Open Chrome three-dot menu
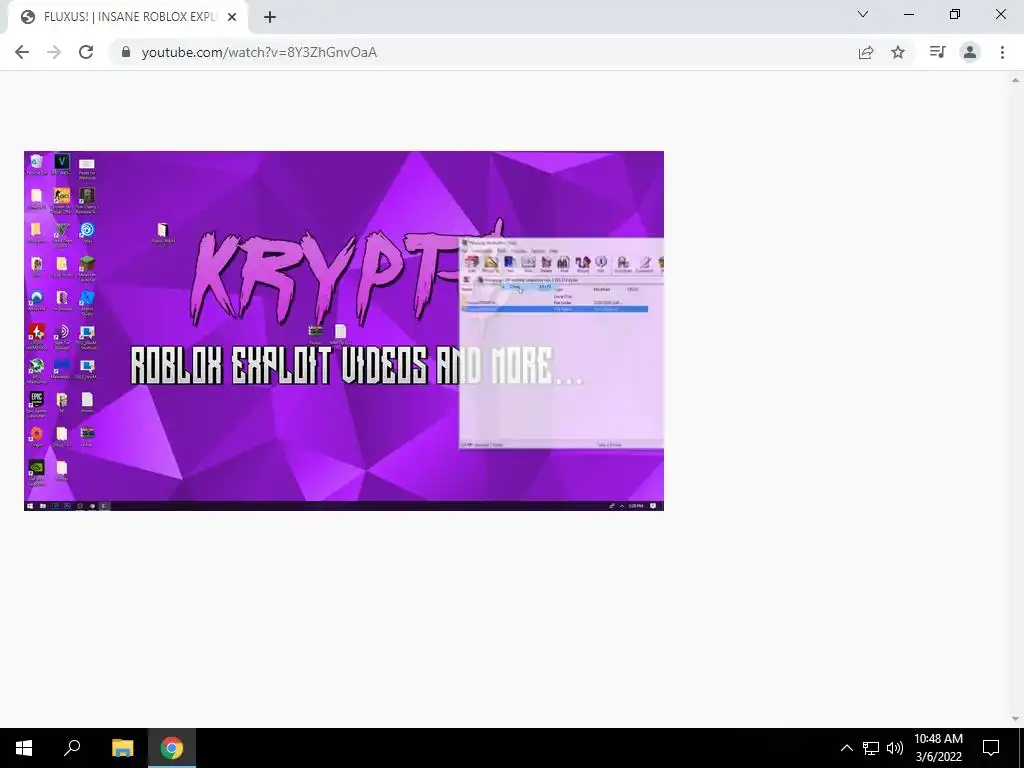The width and height of the screenshot is (1024, 768). point(1002,52)
